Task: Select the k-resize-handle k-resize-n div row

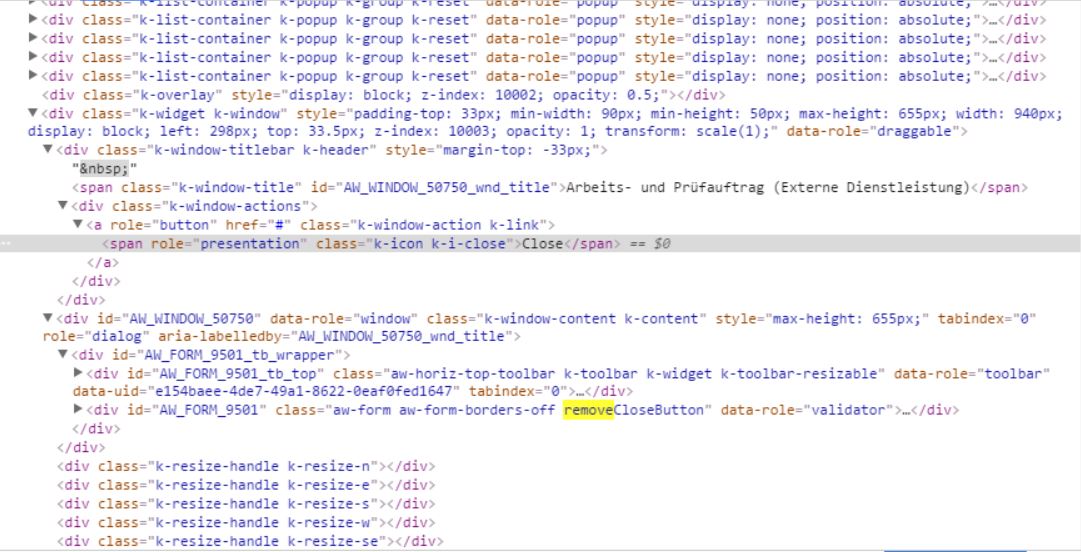Action: pos(246,467)
